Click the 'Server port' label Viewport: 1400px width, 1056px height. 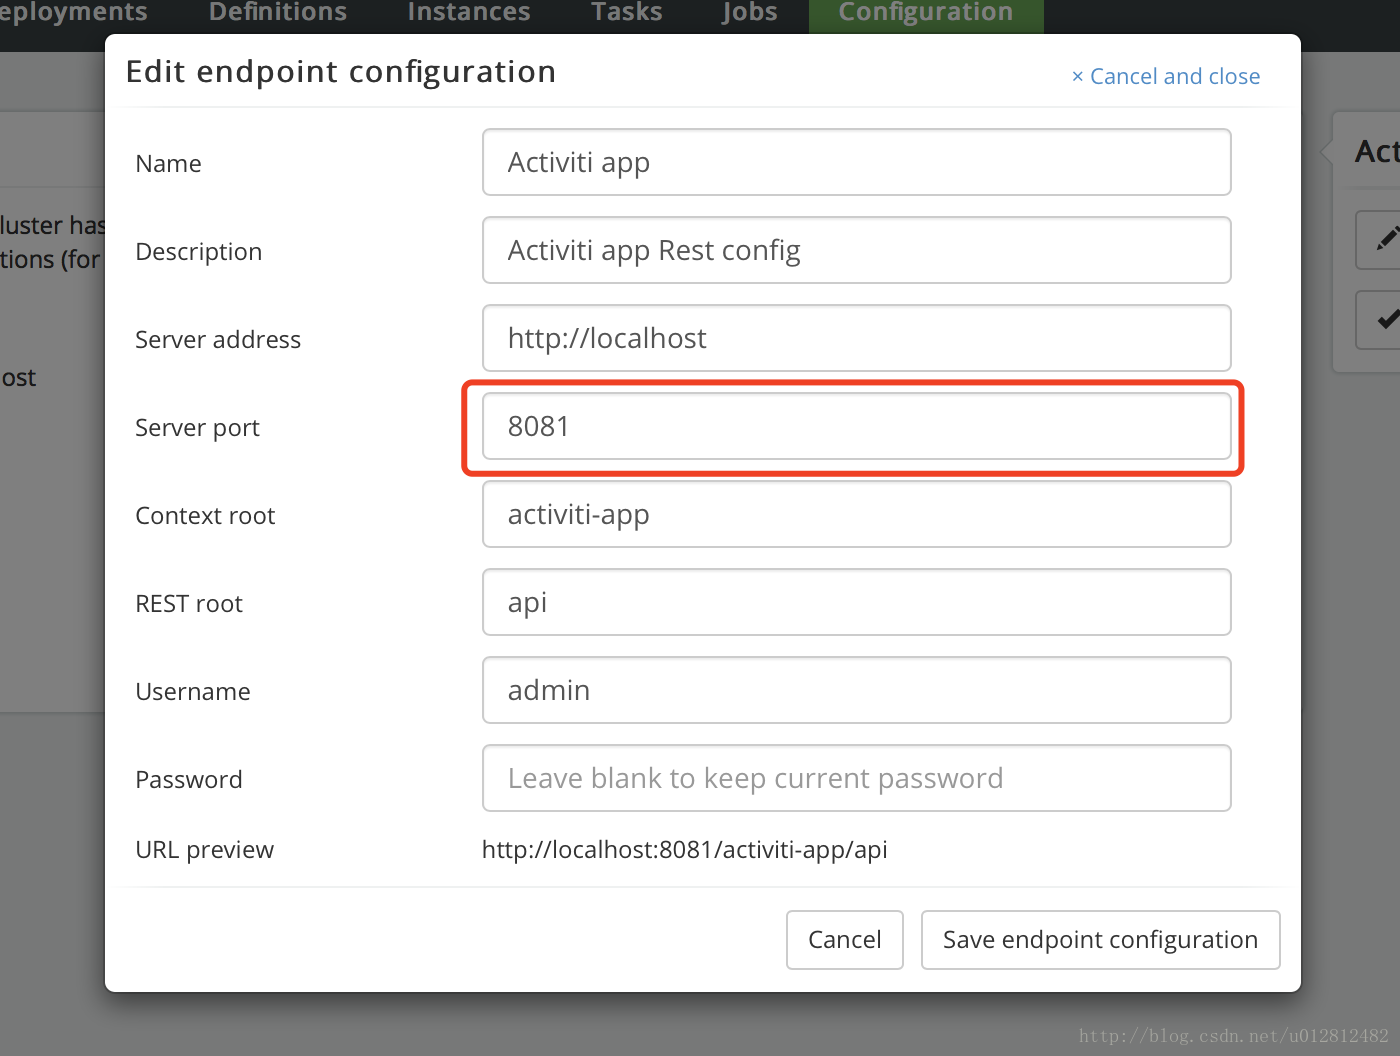click(x=197, y=428)
